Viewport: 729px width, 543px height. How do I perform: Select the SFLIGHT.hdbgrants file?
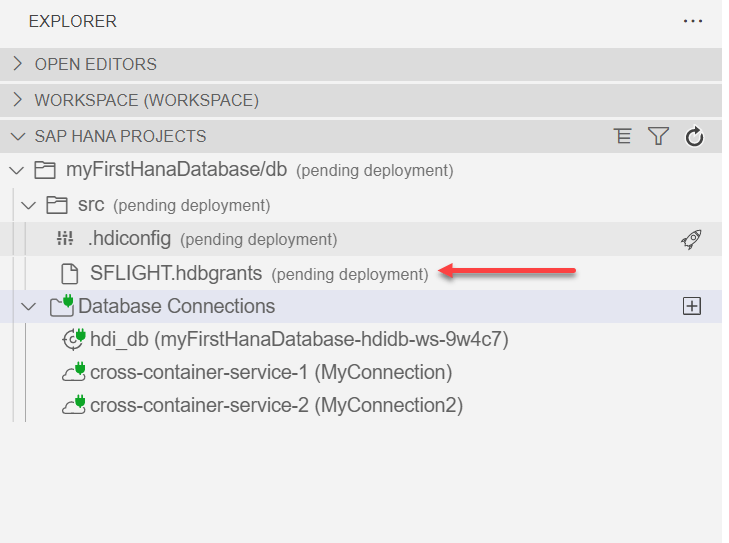176,273
